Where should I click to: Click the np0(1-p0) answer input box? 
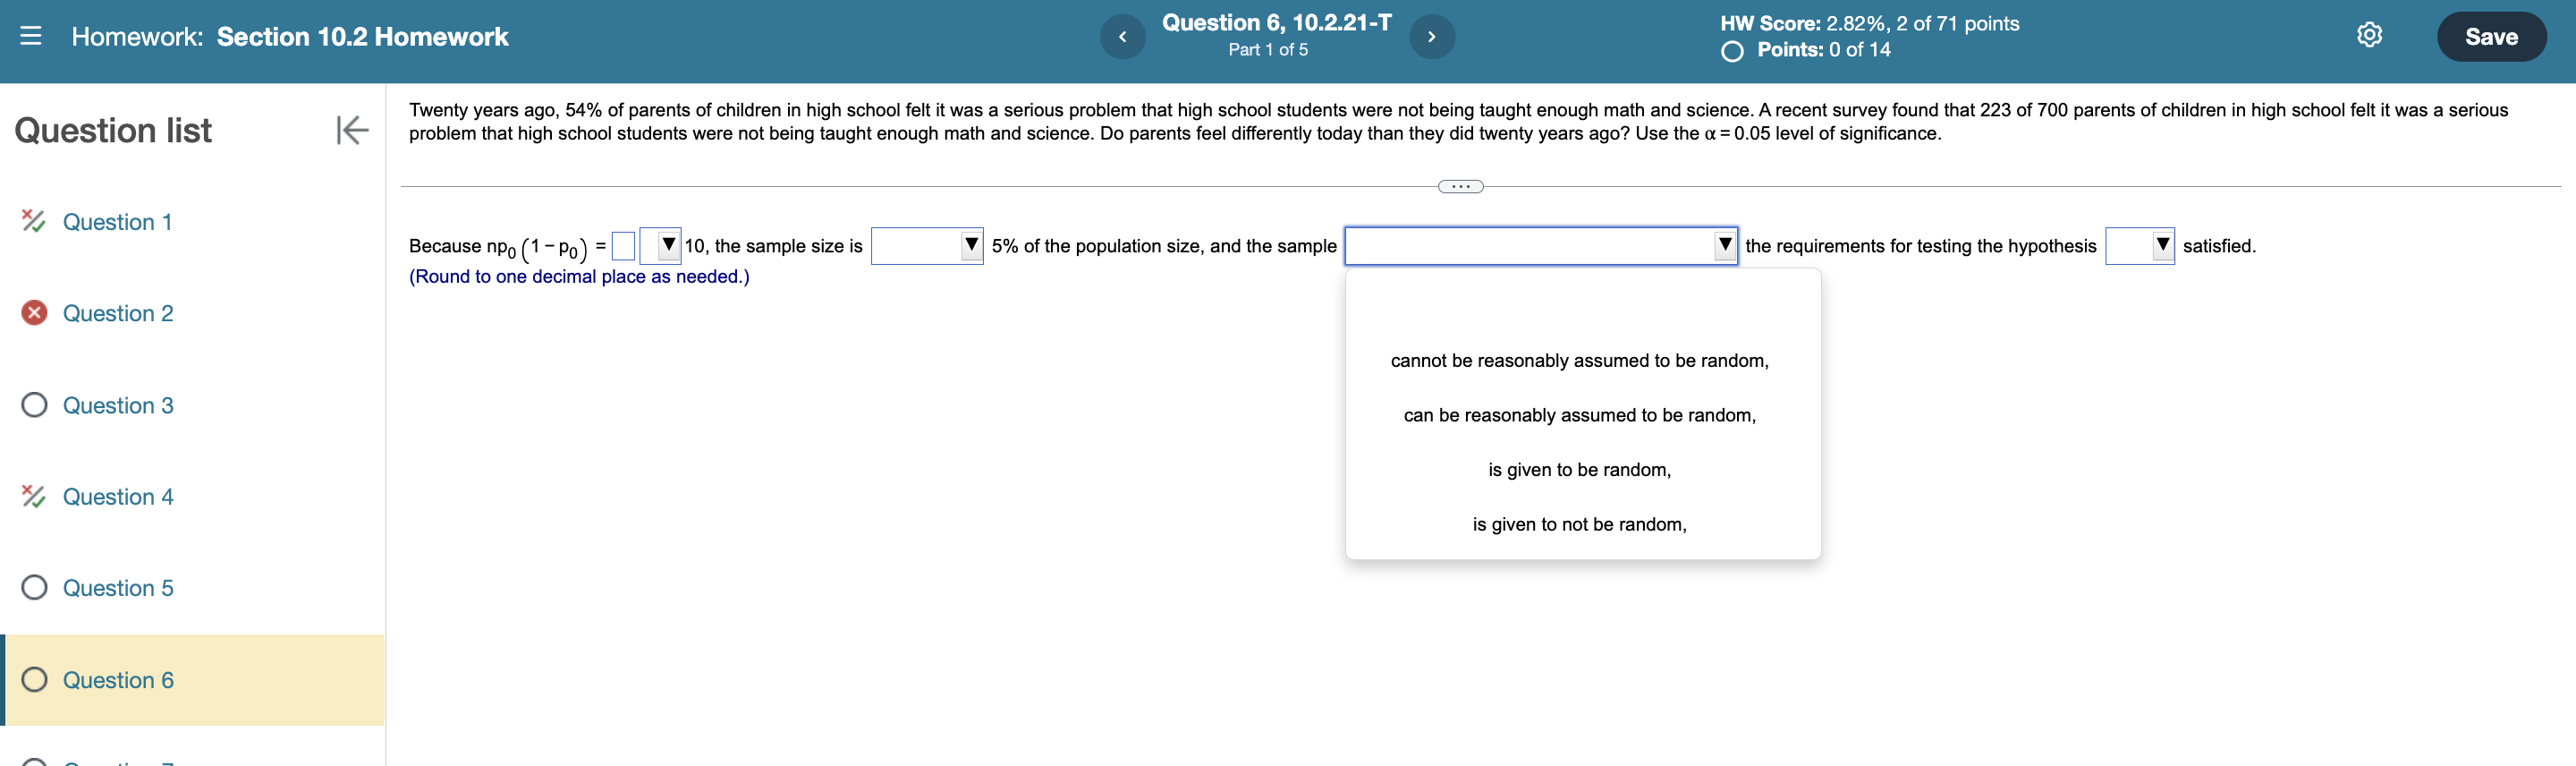coord(623,245)
